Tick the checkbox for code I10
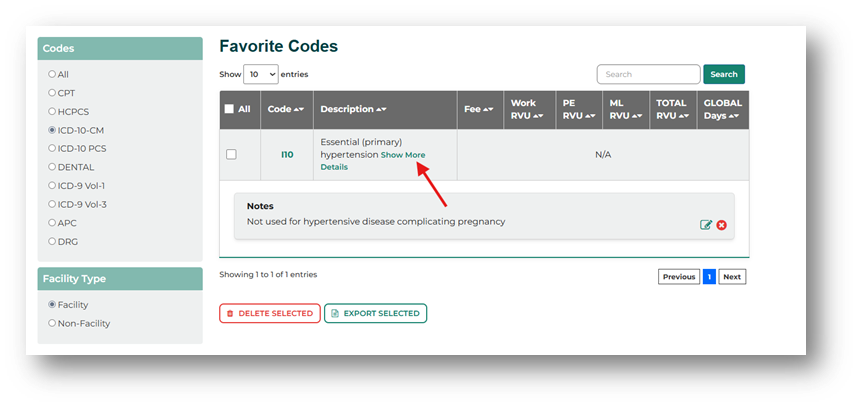Image resolution: width=858 pixels, height=407 pixels. point(231,154)
